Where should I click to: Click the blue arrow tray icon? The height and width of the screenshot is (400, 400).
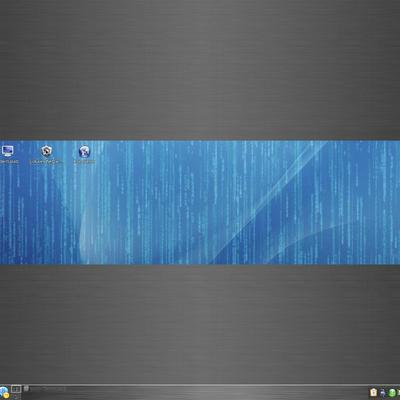(383, 393)
